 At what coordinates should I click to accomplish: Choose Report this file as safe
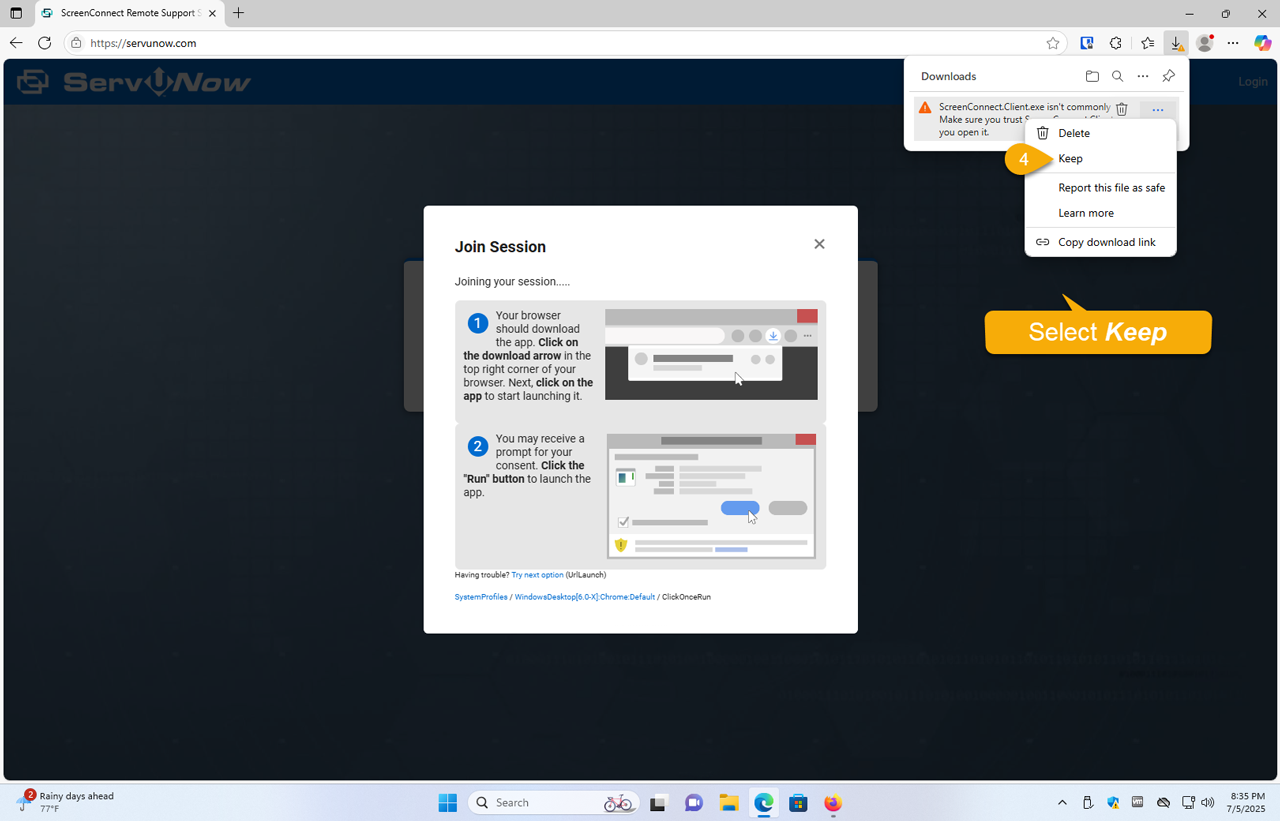tap(1100, 187)
